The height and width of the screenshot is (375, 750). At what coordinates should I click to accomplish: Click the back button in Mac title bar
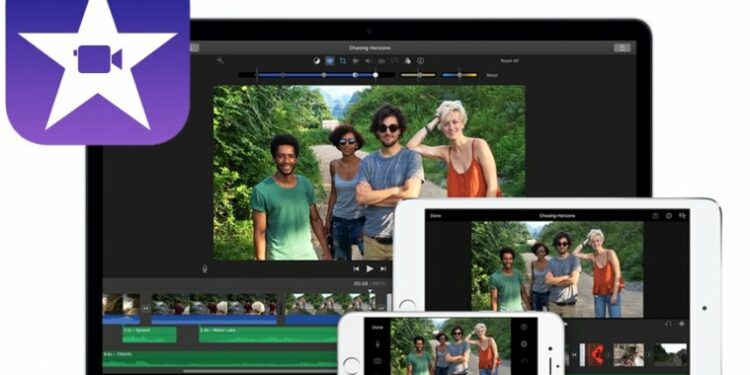coord(193,48)
